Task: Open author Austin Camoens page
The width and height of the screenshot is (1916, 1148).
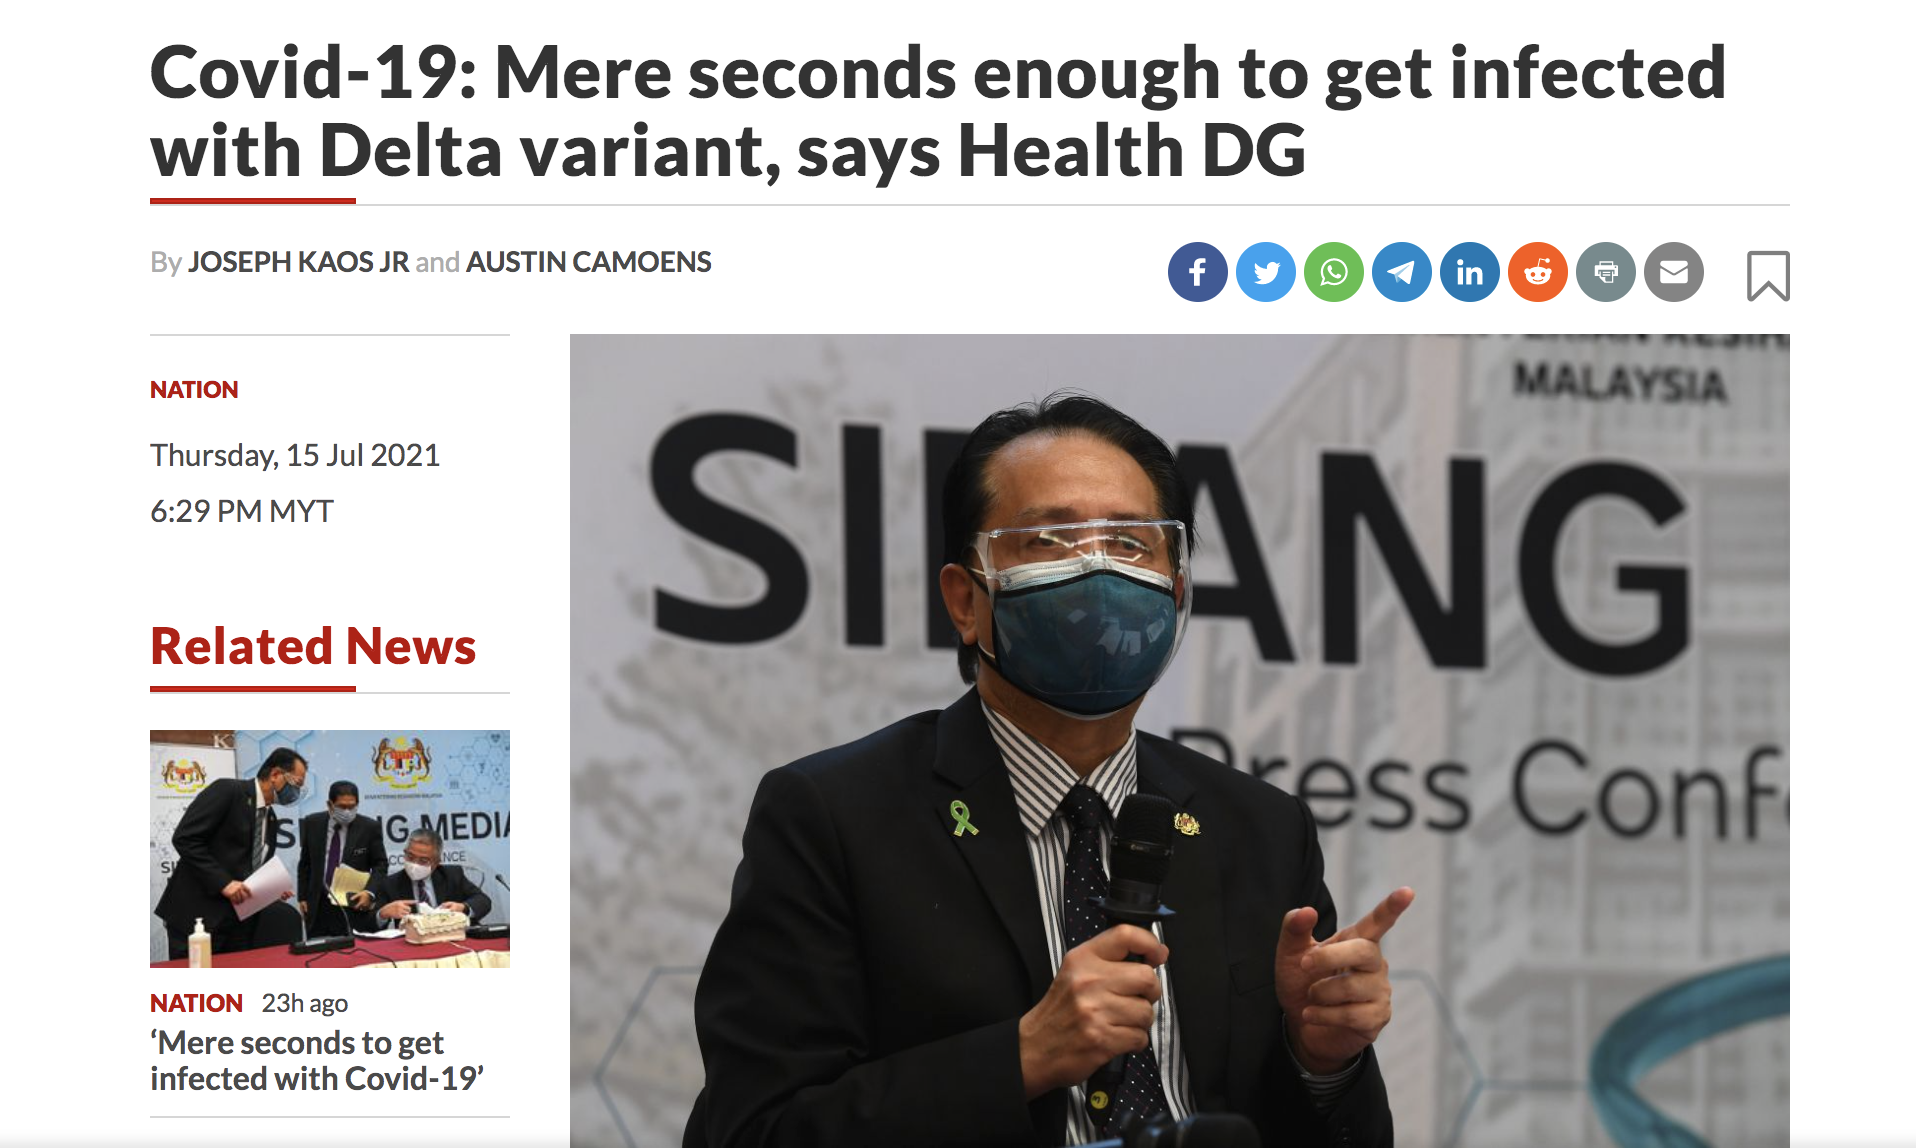Action: (588, 262)
